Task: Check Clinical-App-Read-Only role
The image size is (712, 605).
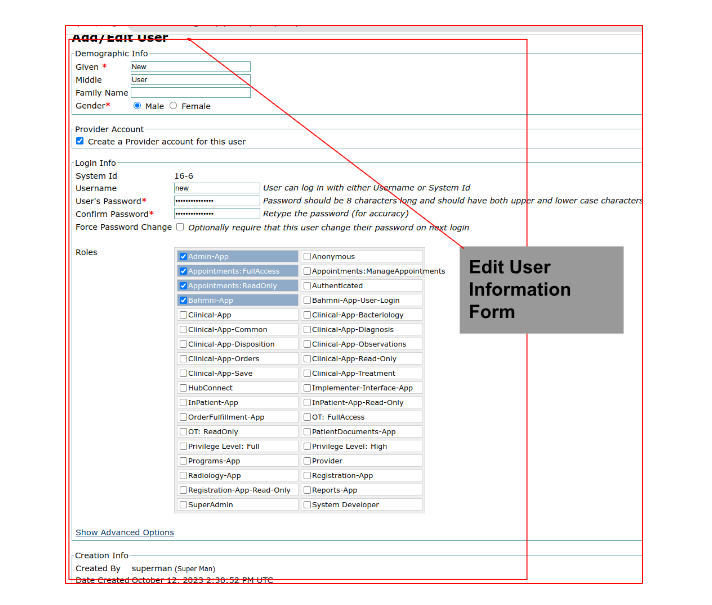Action: tap(307, 359)
